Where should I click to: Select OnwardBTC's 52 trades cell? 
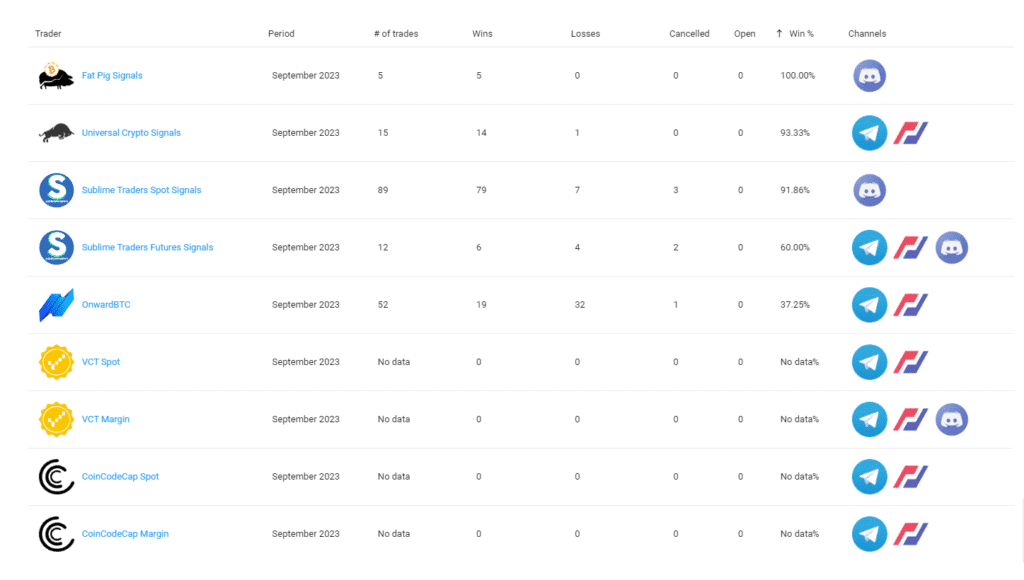(383, 304)
